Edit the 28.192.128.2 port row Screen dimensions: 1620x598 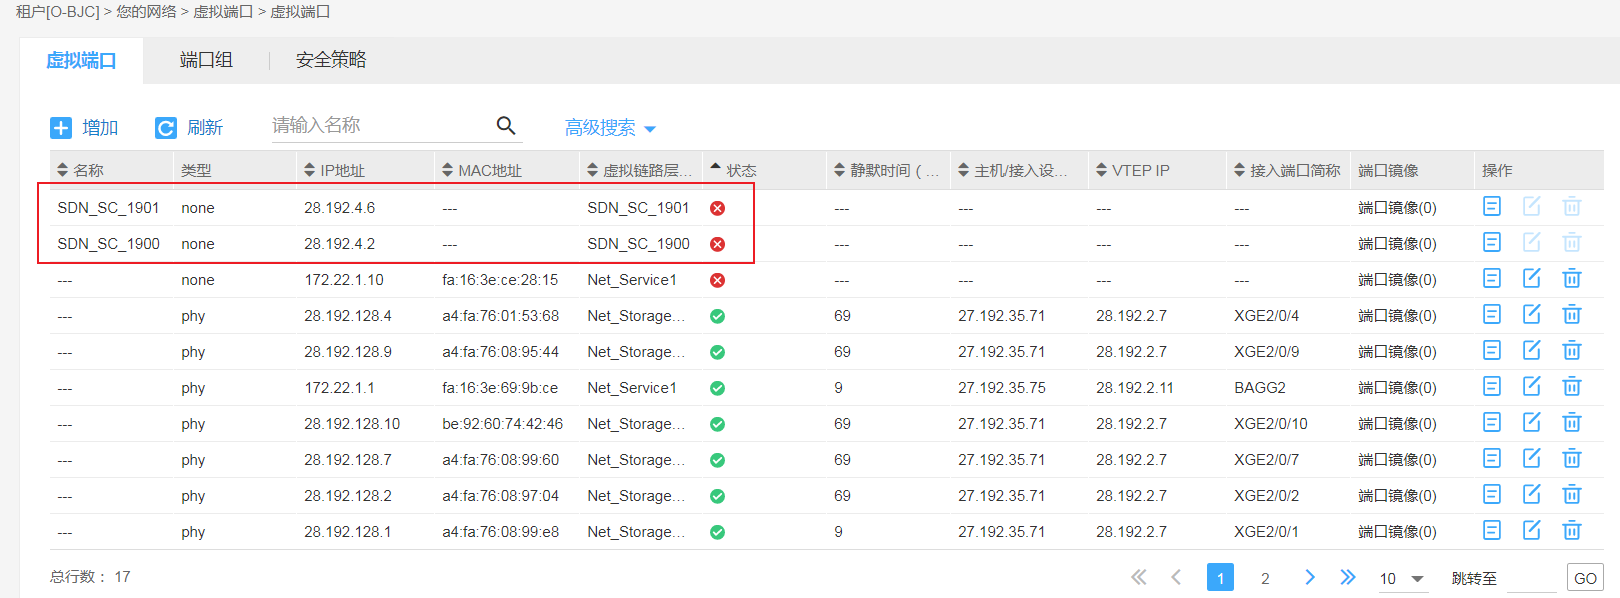coord(1532,494)
